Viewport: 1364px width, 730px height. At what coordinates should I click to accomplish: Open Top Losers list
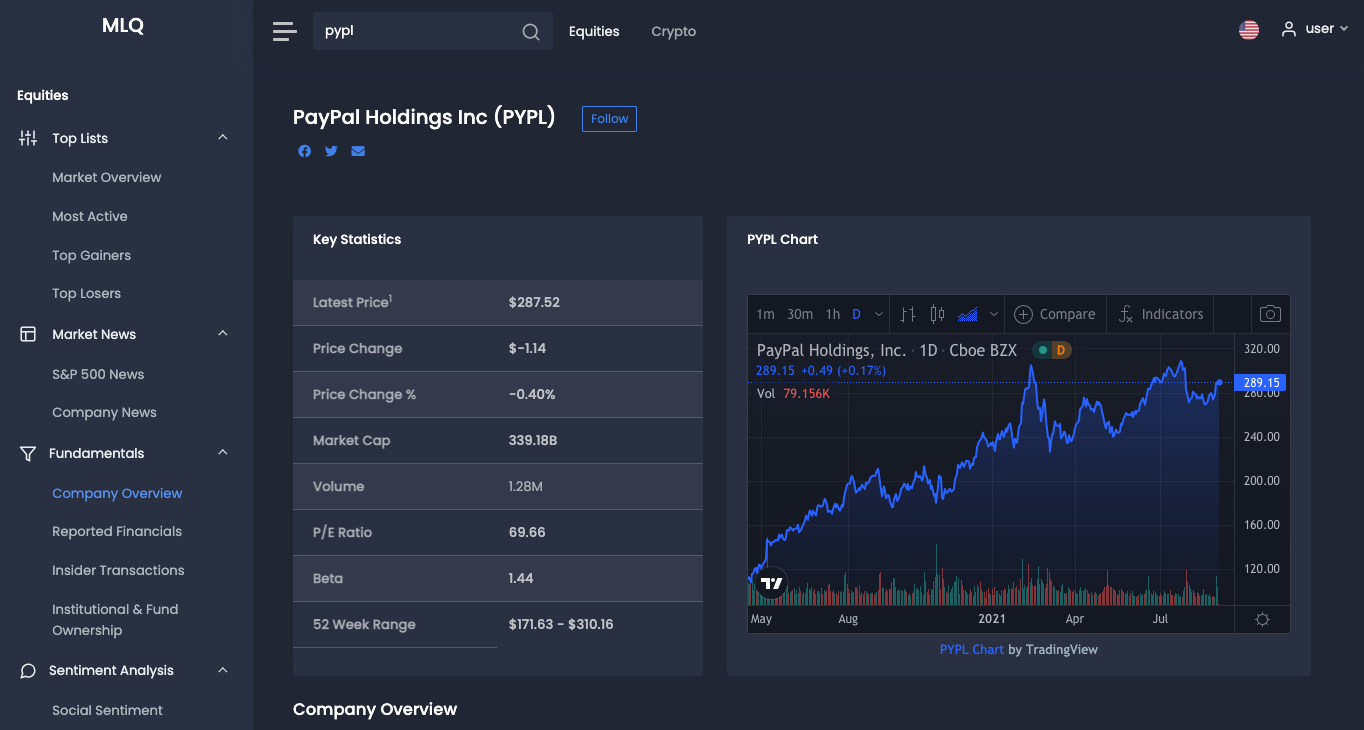click(x=87, y=293)
